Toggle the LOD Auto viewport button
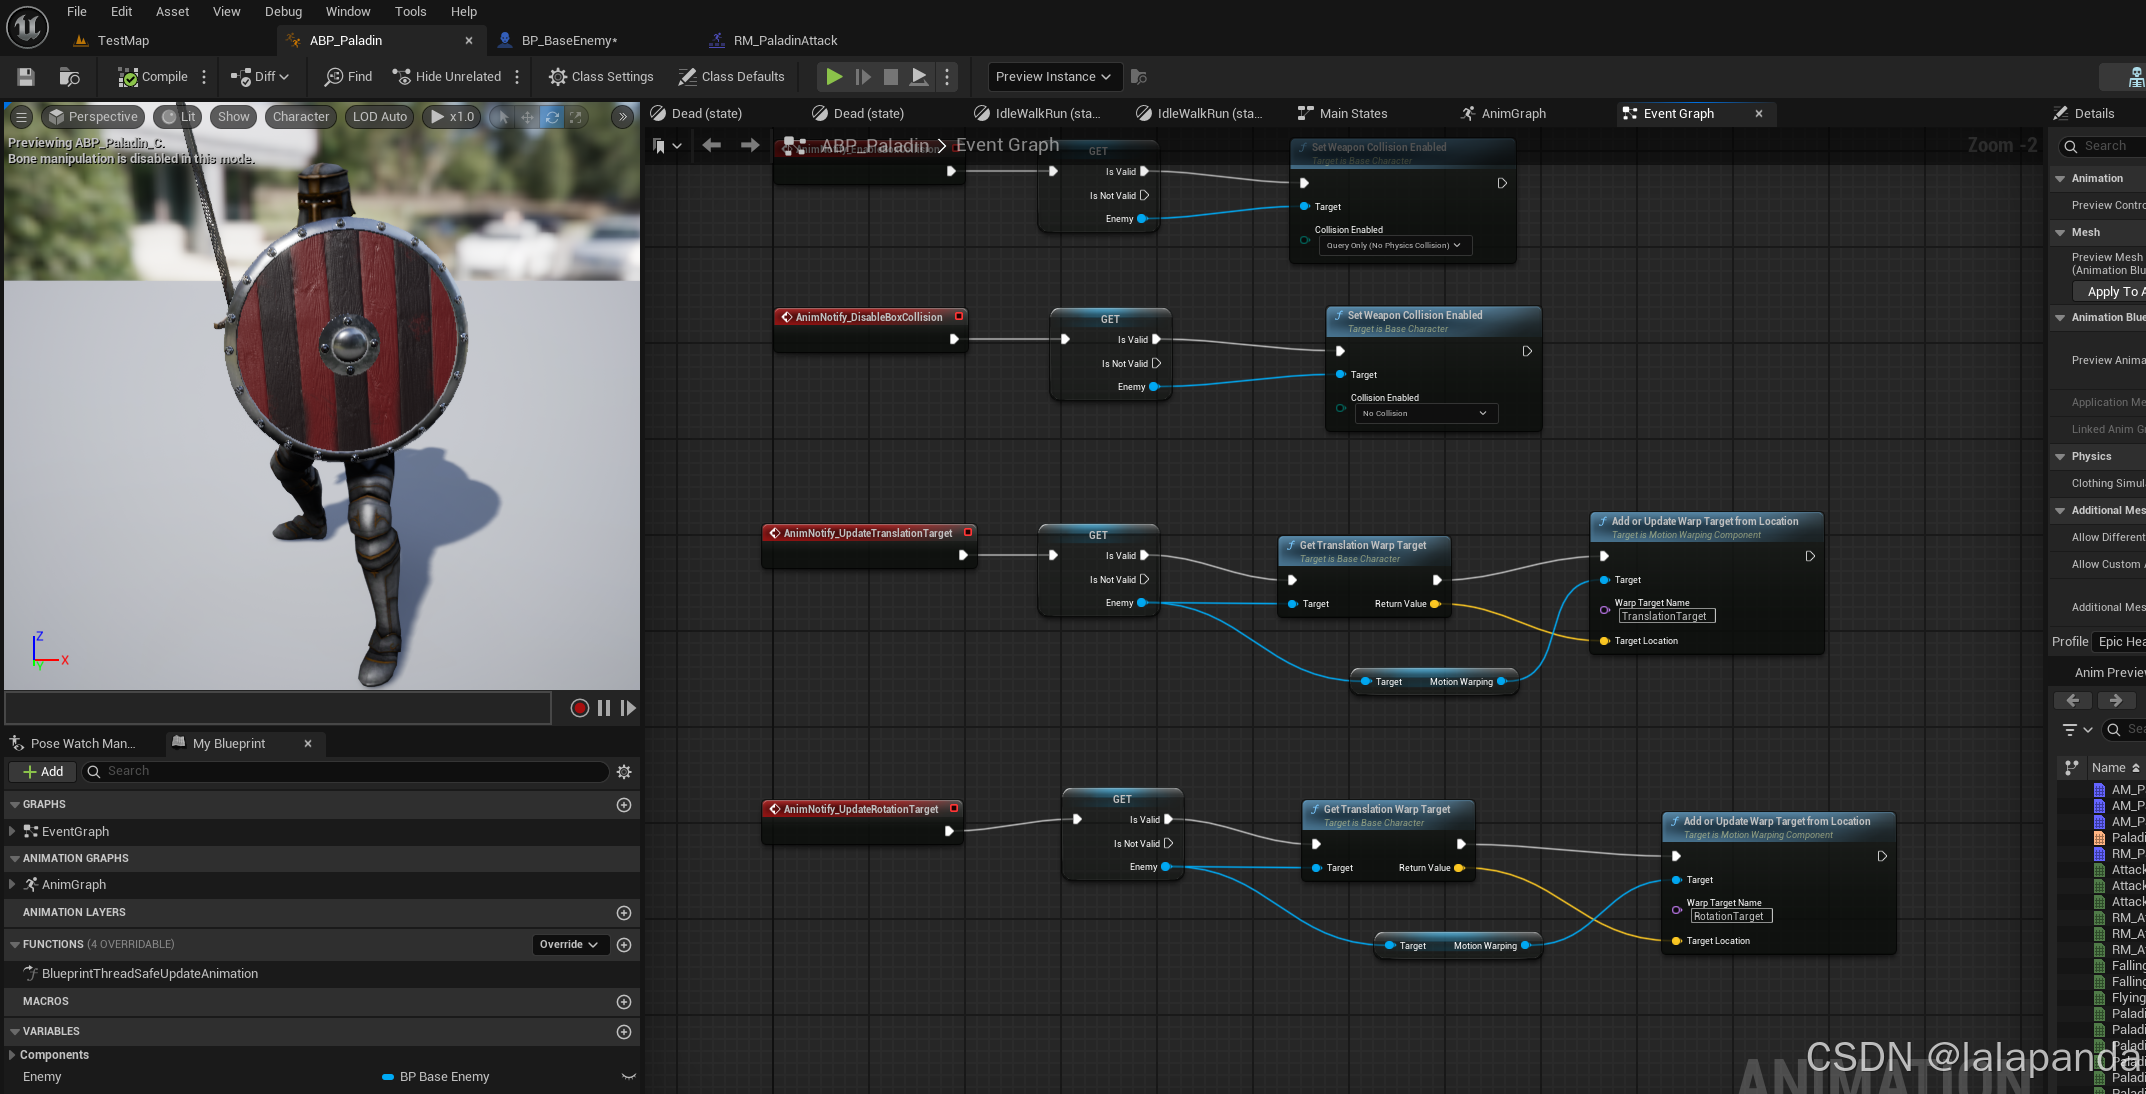The height and width of the screenshot is (1094, 2146). click(379, 117)
